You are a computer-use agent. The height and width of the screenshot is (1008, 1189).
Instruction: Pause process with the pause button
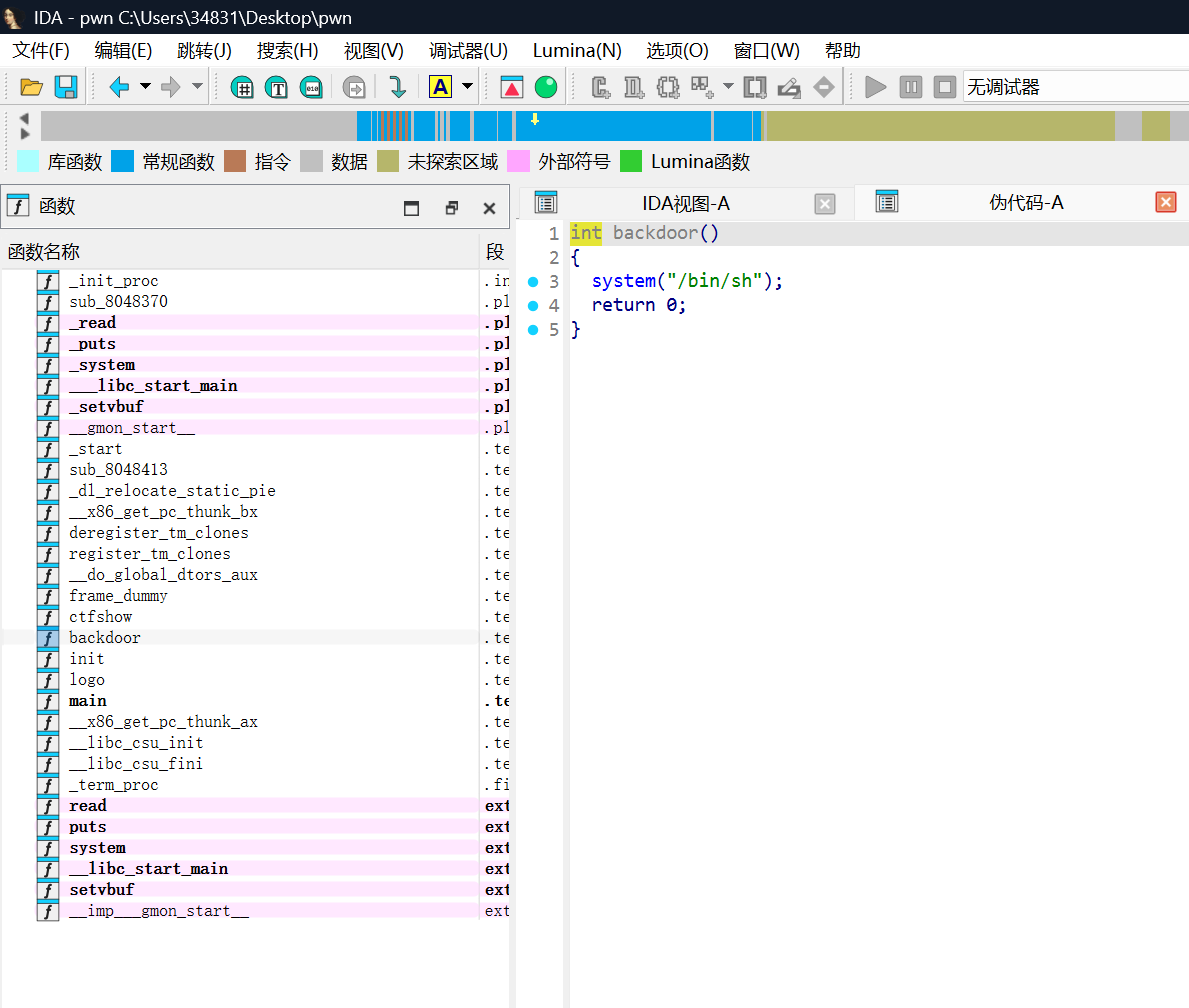point(911,87)
